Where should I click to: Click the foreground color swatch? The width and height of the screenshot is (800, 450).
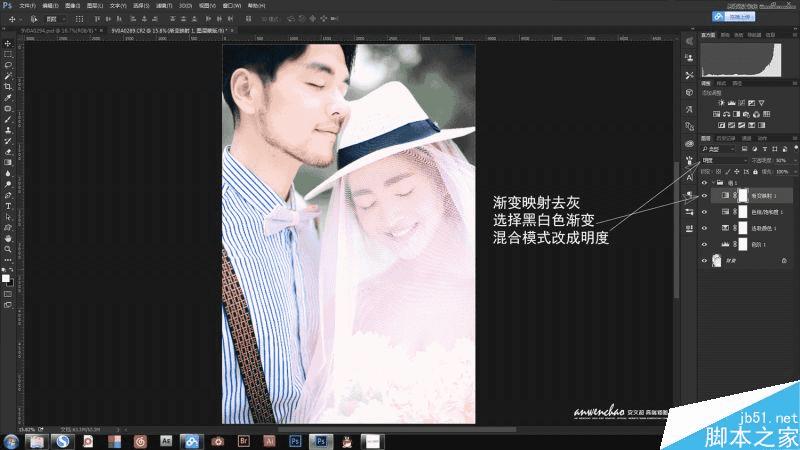[6, 278]
